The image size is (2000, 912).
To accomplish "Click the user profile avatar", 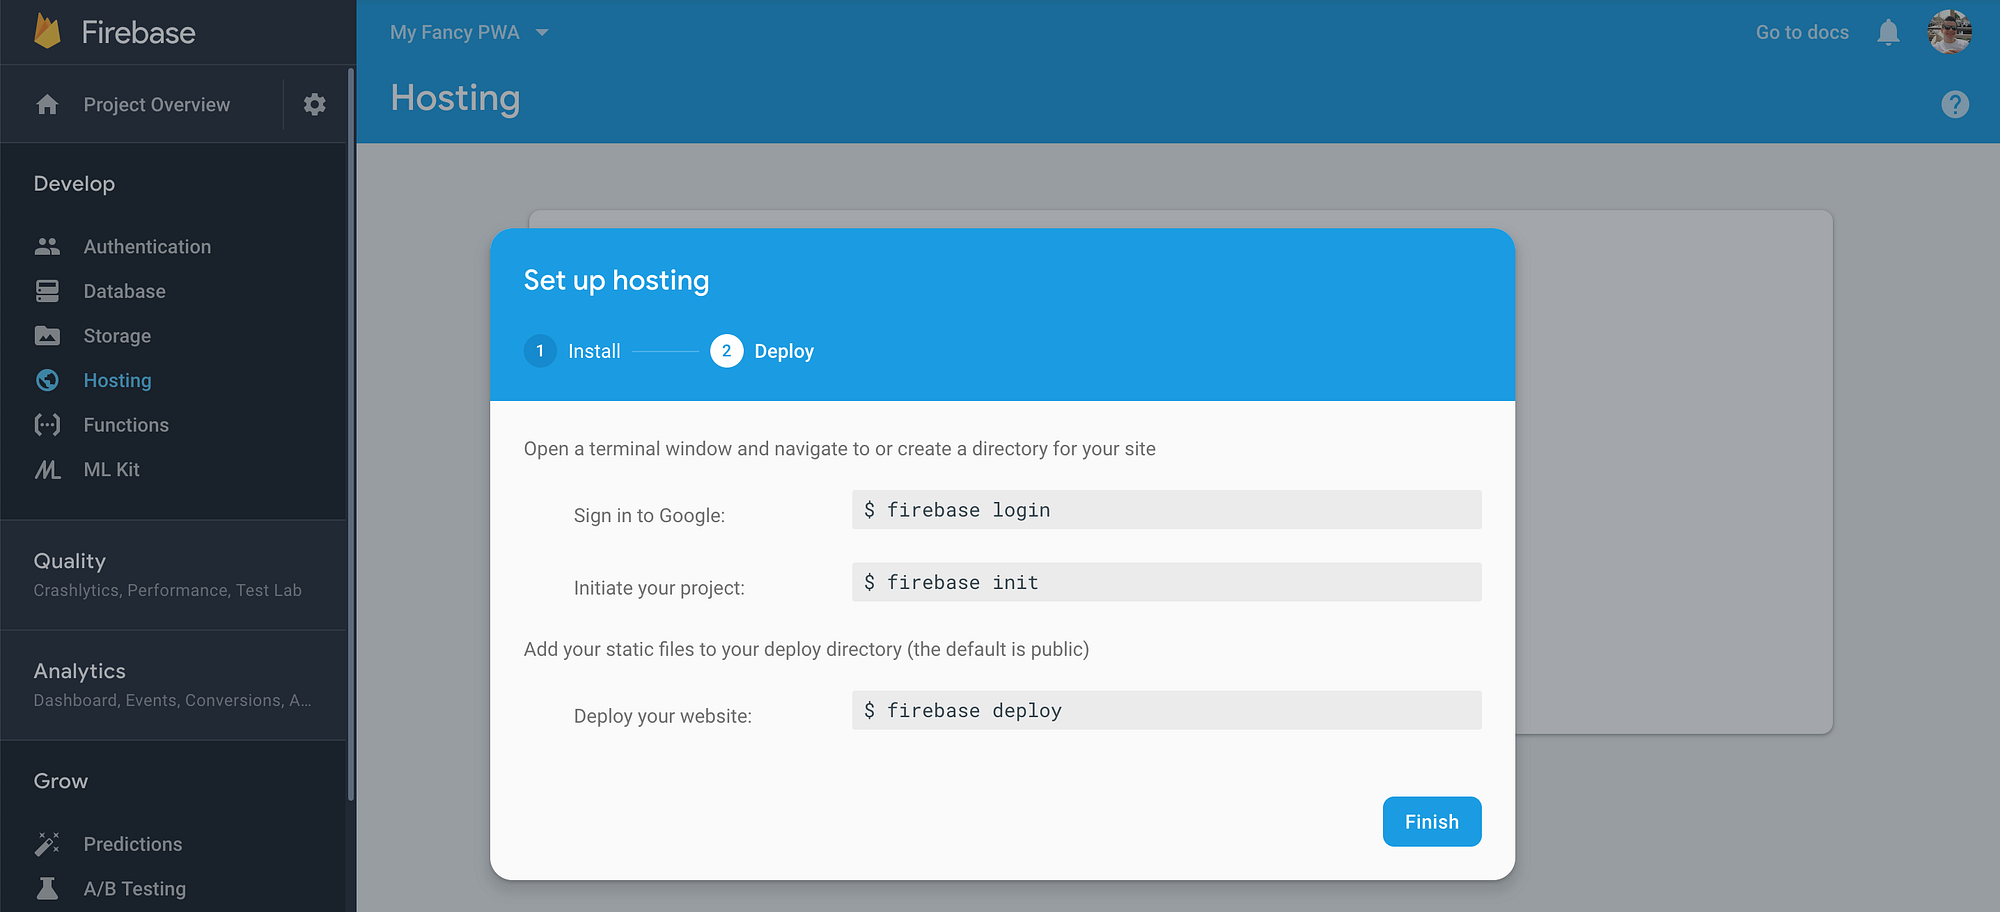I will pyautogui.click(x=1950, y=31).
